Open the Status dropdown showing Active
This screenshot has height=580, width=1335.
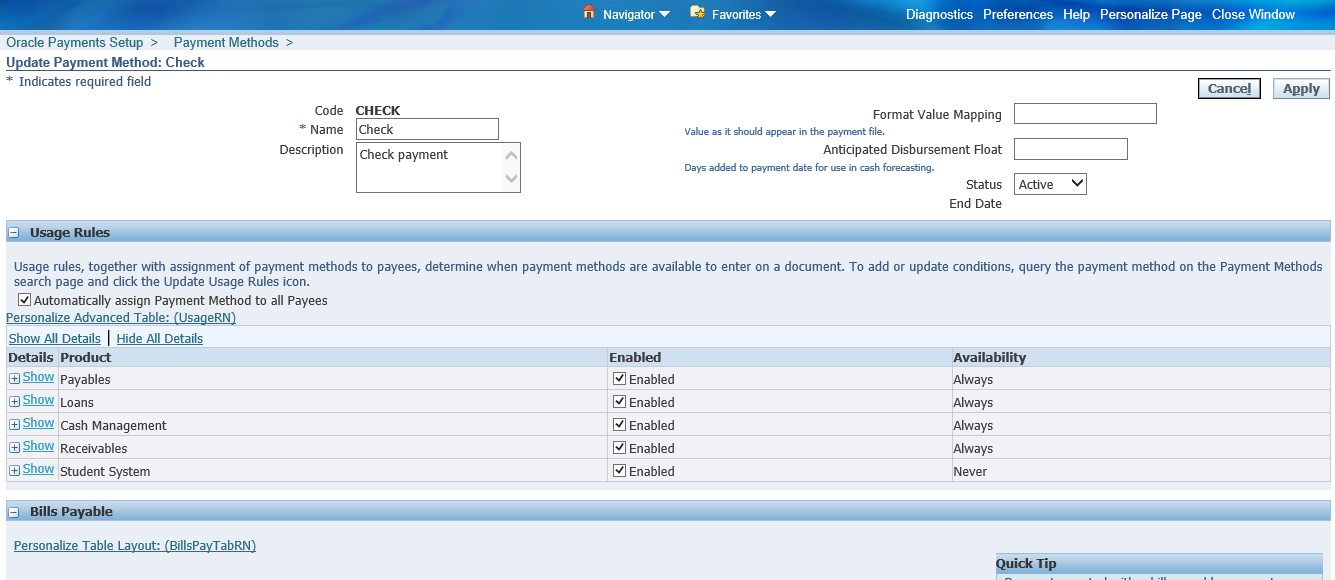(x=1050, y=183)
